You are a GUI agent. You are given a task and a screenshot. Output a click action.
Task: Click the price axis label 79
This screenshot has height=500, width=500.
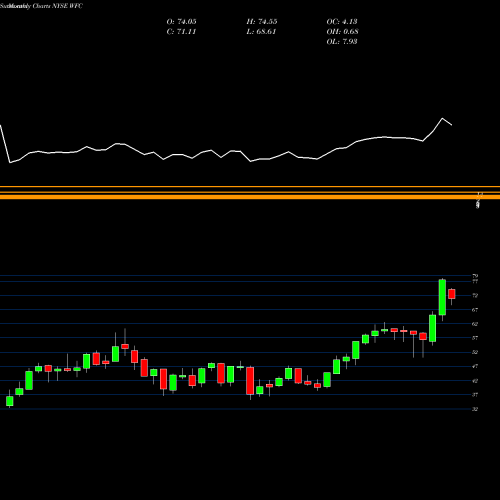point(475,276)
